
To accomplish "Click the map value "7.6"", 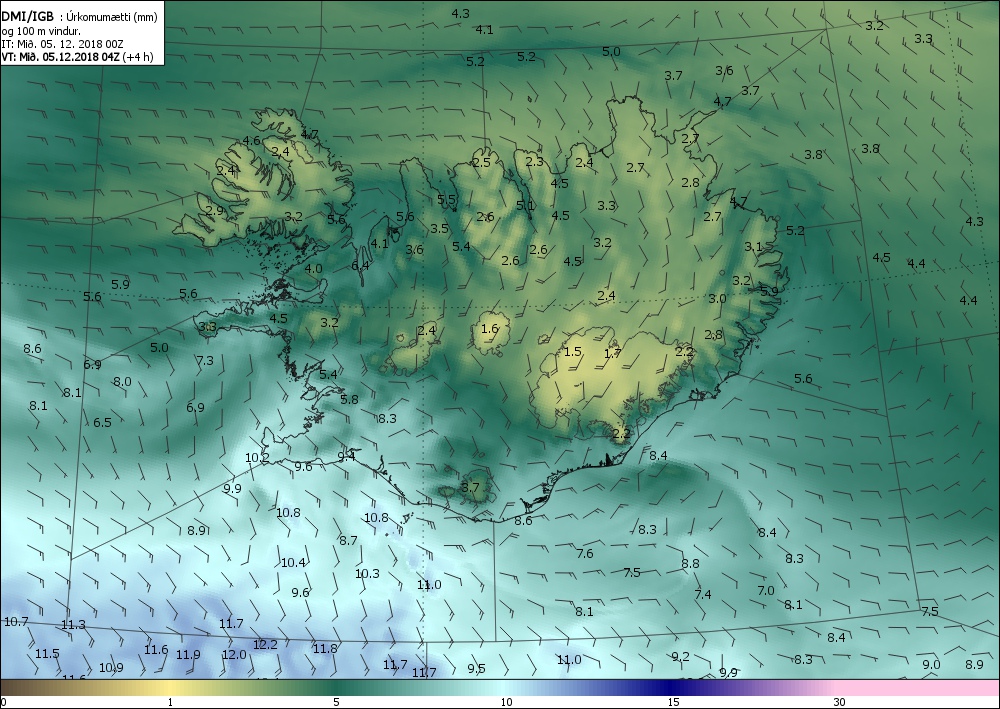I will (585, 554).
